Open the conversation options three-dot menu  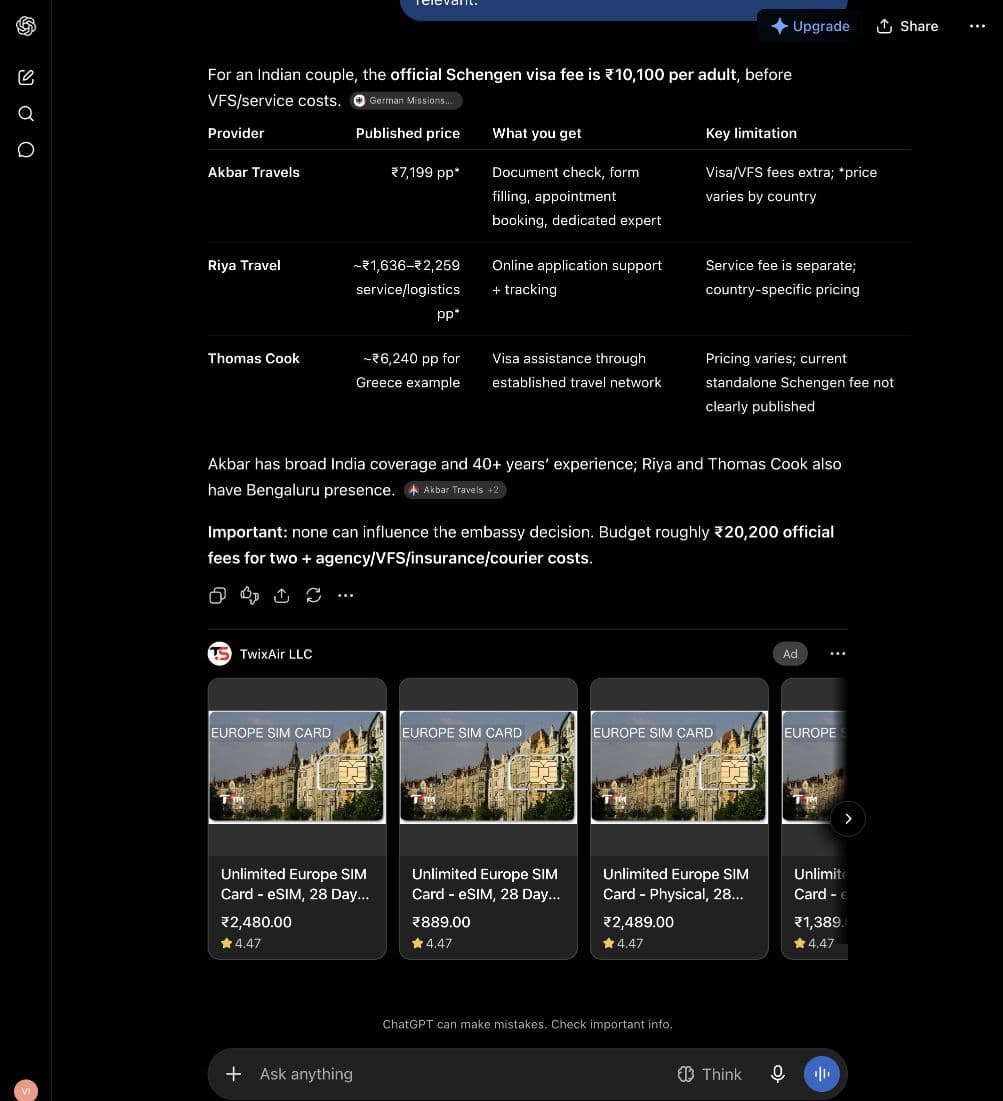coord(977,26)
